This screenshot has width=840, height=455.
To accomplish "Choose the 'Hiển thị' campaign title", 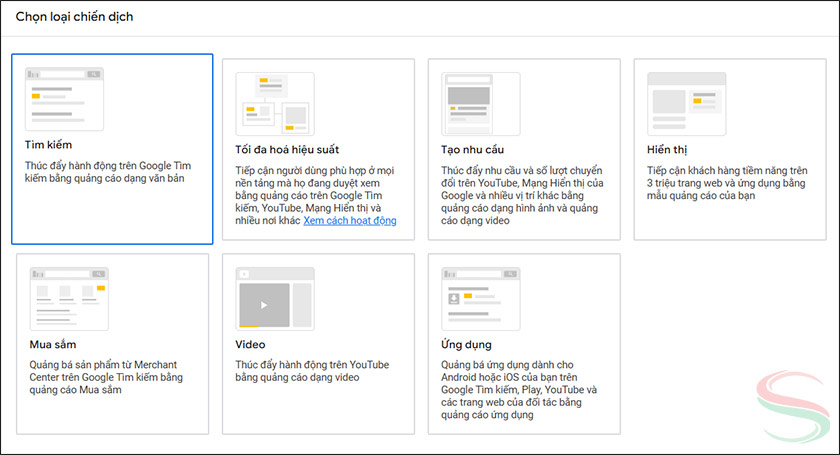I will coord(667,150).
